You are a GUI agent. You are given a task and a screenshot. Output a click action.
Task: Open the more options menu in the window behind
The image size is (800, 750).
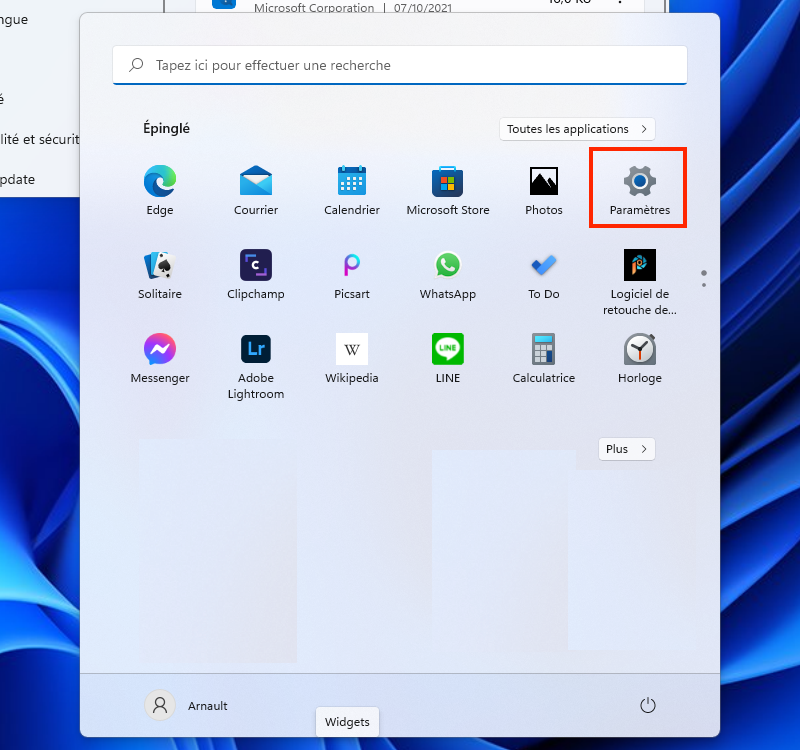point(619,3)
